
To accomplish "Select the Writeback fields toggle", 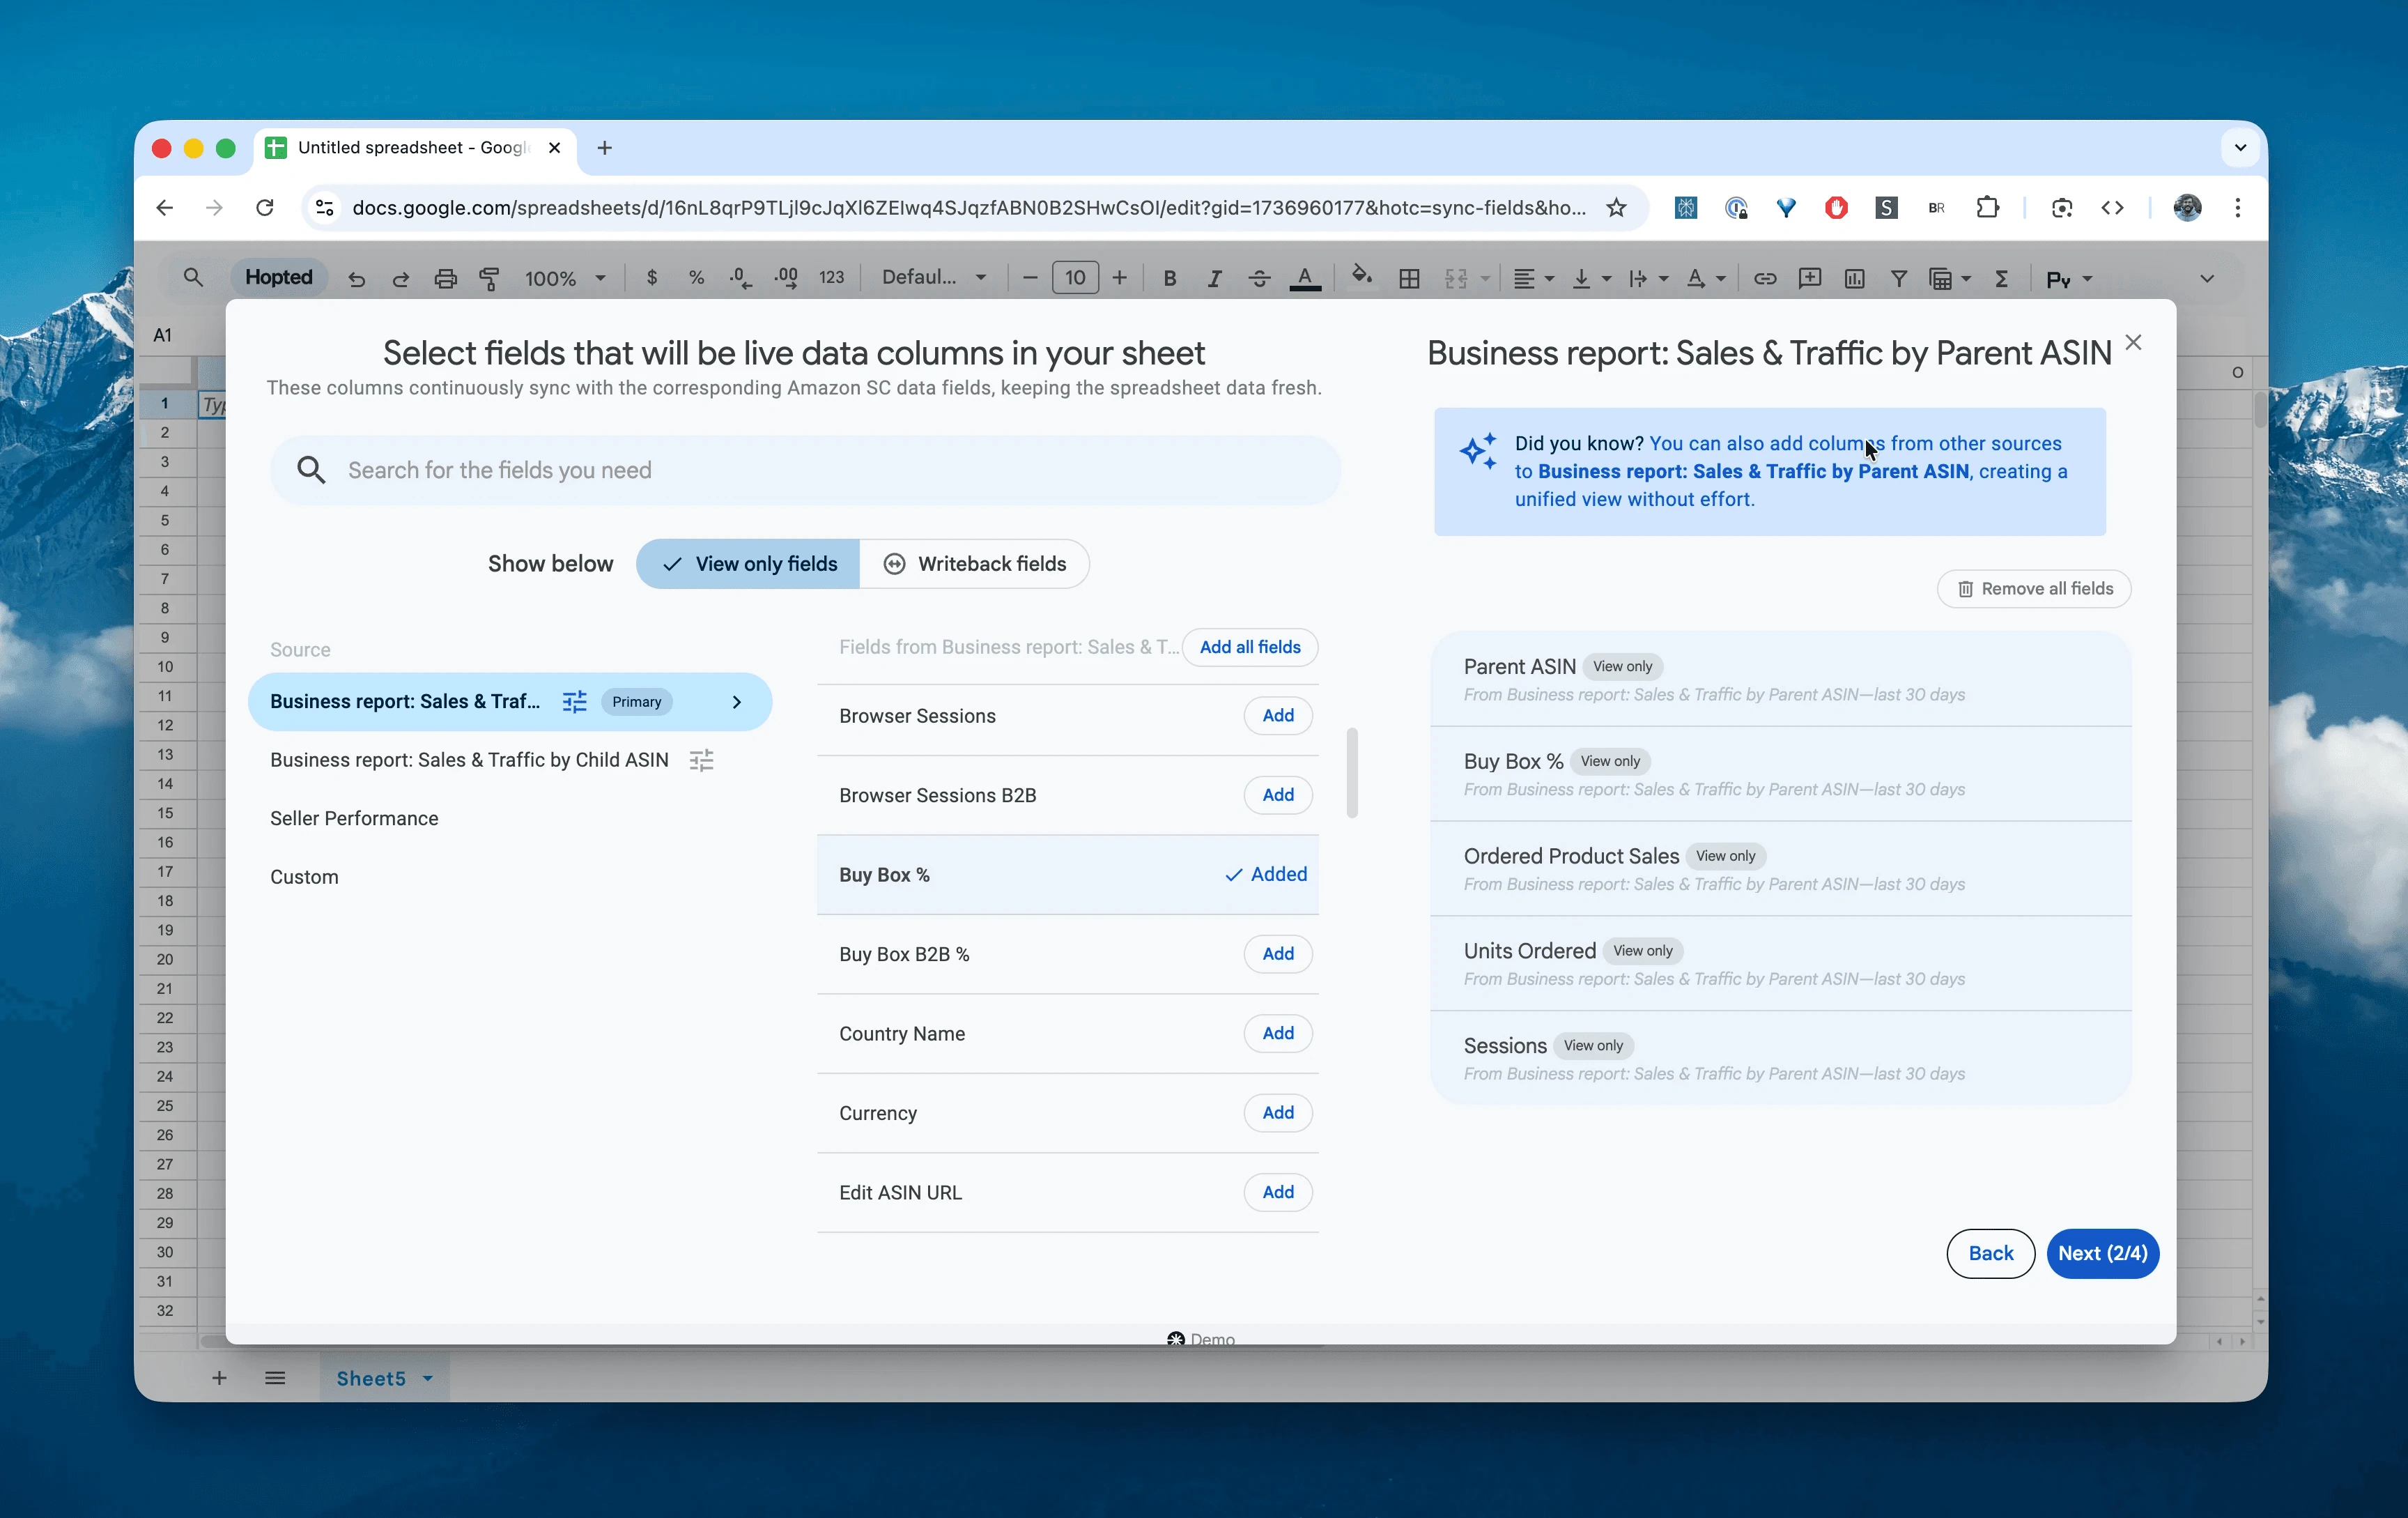I will point(975,564).
